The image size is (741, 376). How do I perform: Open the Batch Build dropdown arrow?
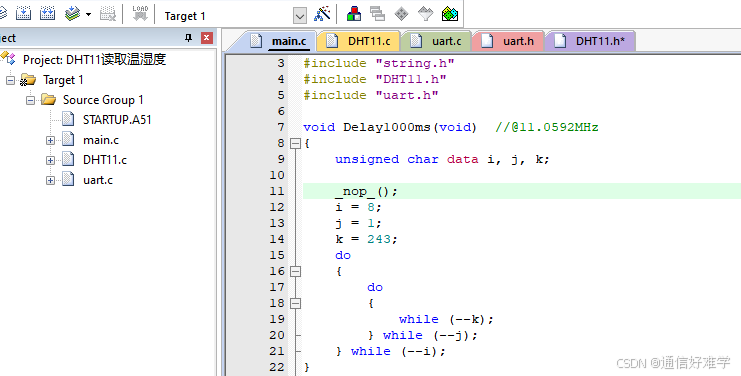[x=88, y=14]
